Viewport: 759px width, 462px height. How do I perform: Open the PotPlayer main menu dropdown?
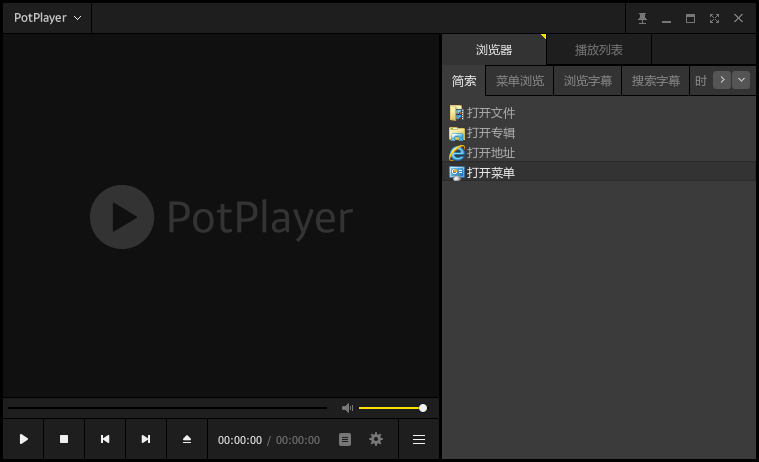pyautogui.click(x=47, y=18)
